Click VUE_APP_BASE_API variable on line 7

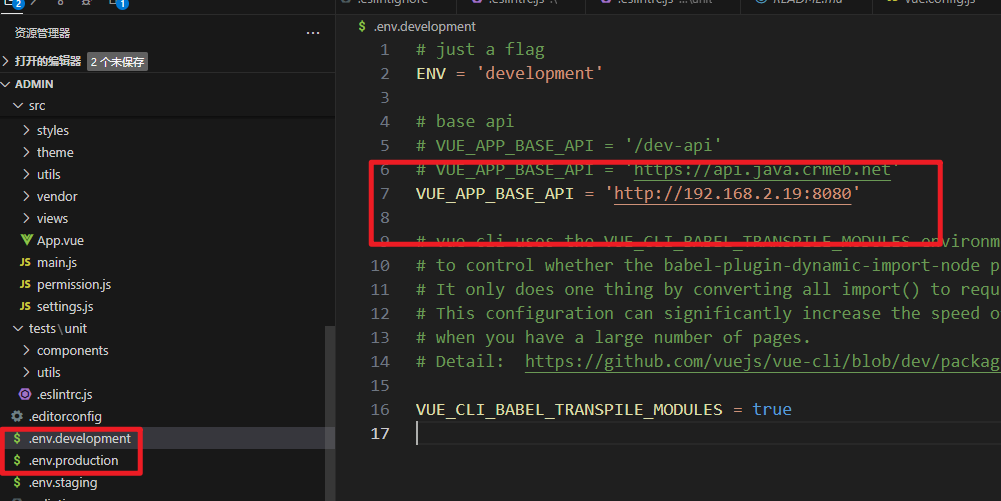[x=495, y=193]
